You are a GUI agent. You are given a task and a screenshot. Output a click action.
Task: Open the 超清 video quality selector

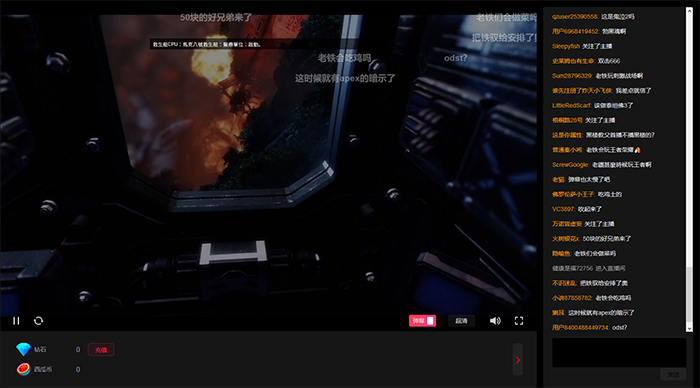(x=461, y=321)
